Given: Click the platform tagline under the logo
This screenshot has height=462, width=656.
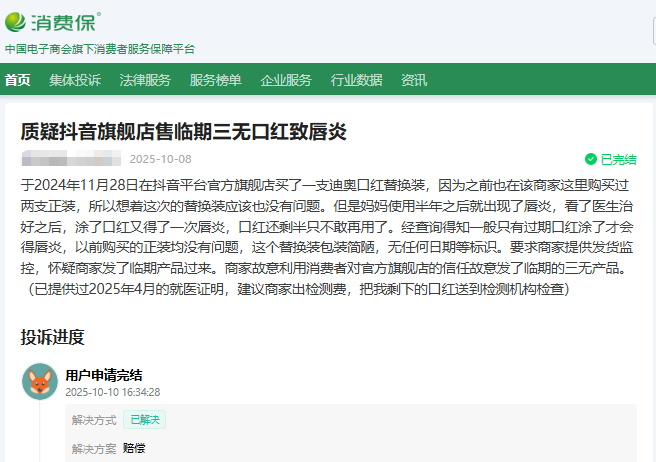Looking at the screenshot, I should coord(100,49).
